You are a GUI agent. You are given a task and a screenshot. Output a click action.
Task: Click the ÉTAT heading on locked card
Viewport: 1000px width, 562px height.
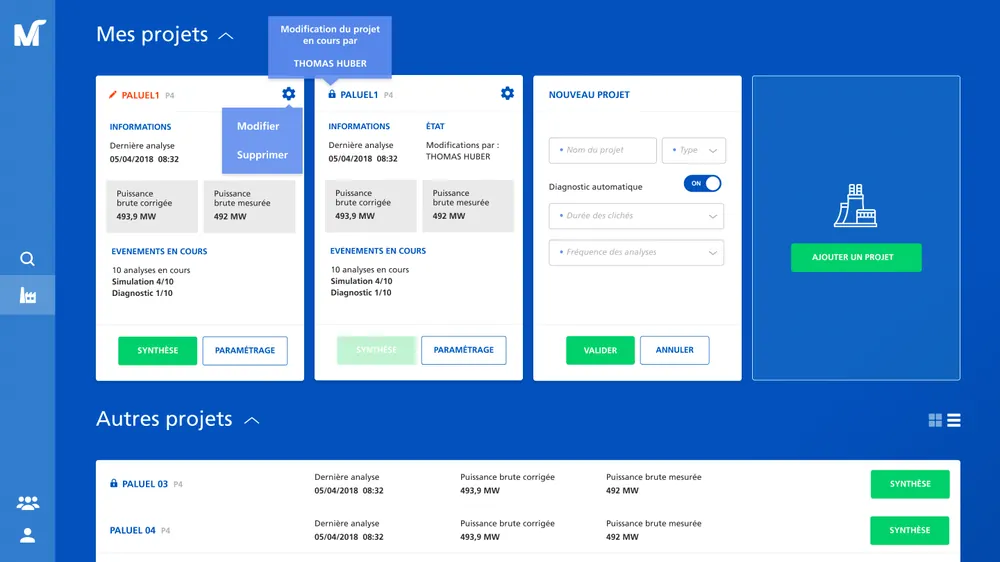(436, 126)
